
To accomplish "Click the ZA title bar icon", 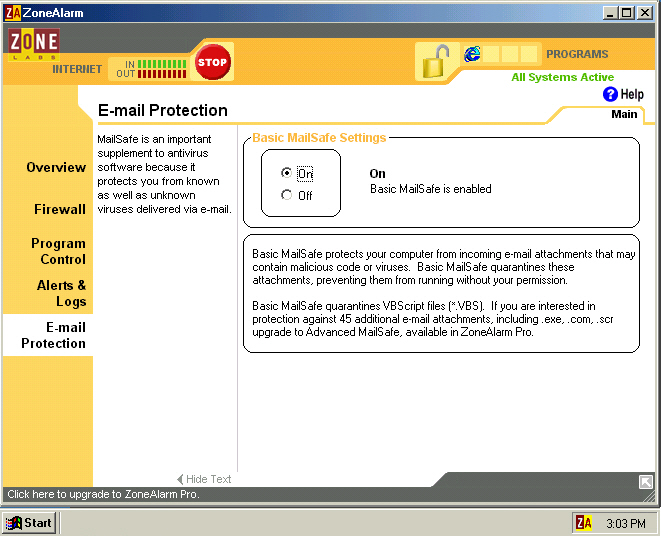I will coord(12,13).
